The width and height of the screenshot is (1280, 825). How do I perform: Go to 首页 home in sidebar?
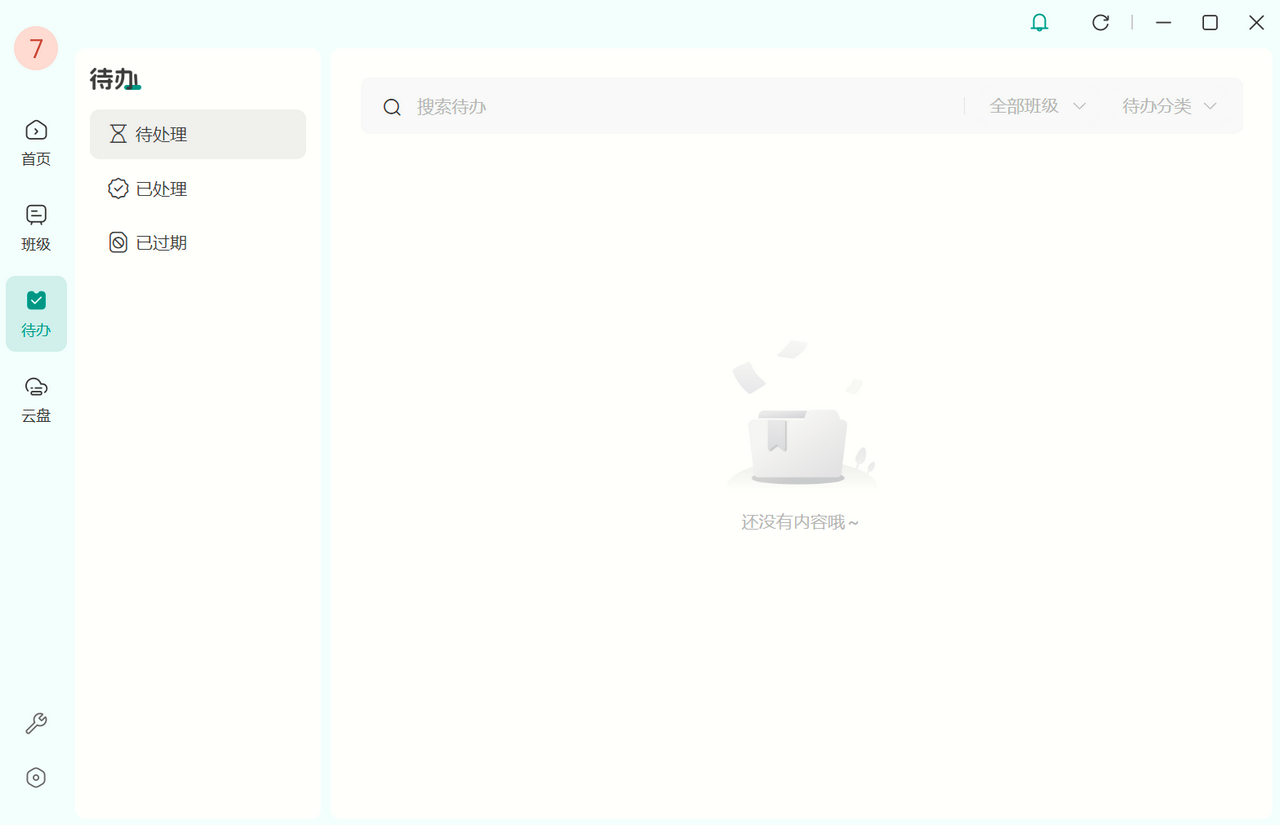(x=36, y=142)
